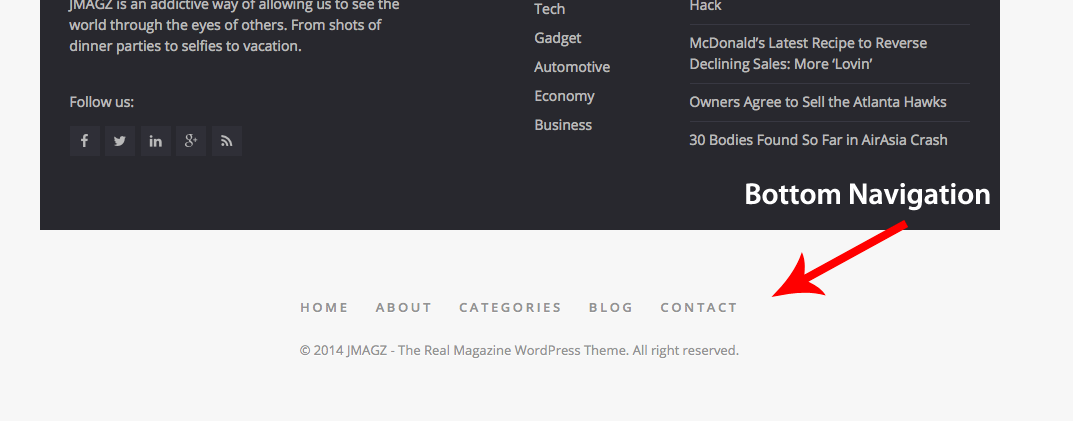The width and height of the screenshot is (1073, 421).
Task: Subscribe via the RSS feed icon
Action: click(227, 141)
